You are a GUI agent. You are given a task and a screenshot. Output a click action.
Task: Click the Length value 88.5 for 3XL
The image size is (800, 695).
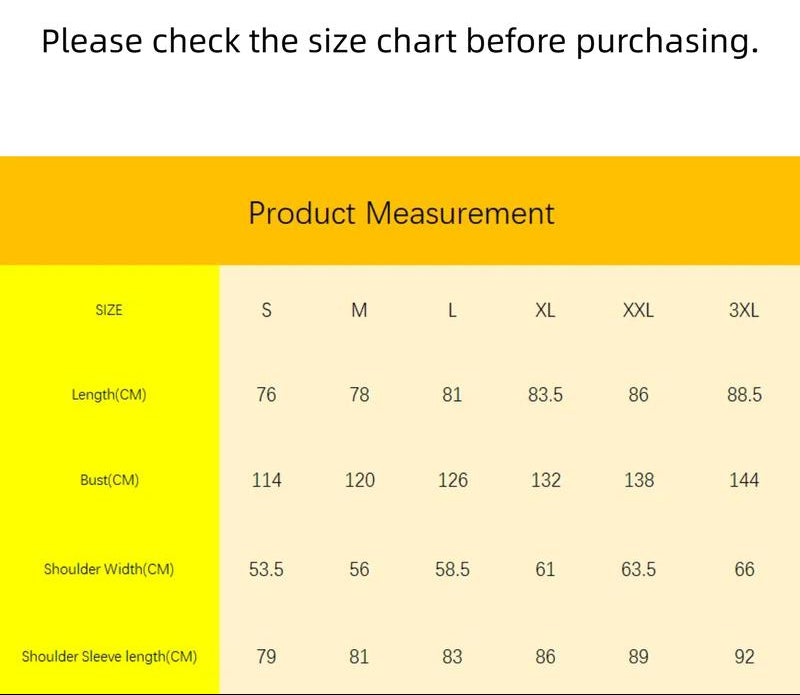pos(744,395)
